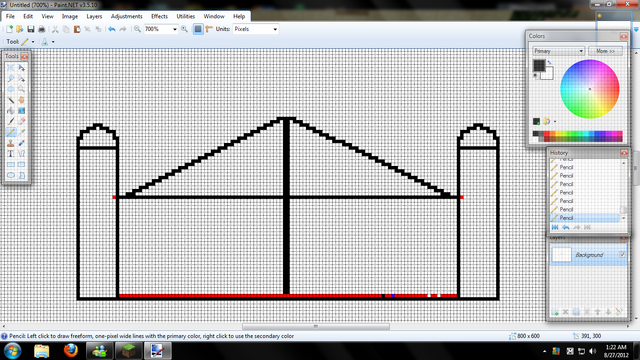Click the Paste toolbar icon
The width and height of the screenshot is (640, 360).
click(77, 29)
